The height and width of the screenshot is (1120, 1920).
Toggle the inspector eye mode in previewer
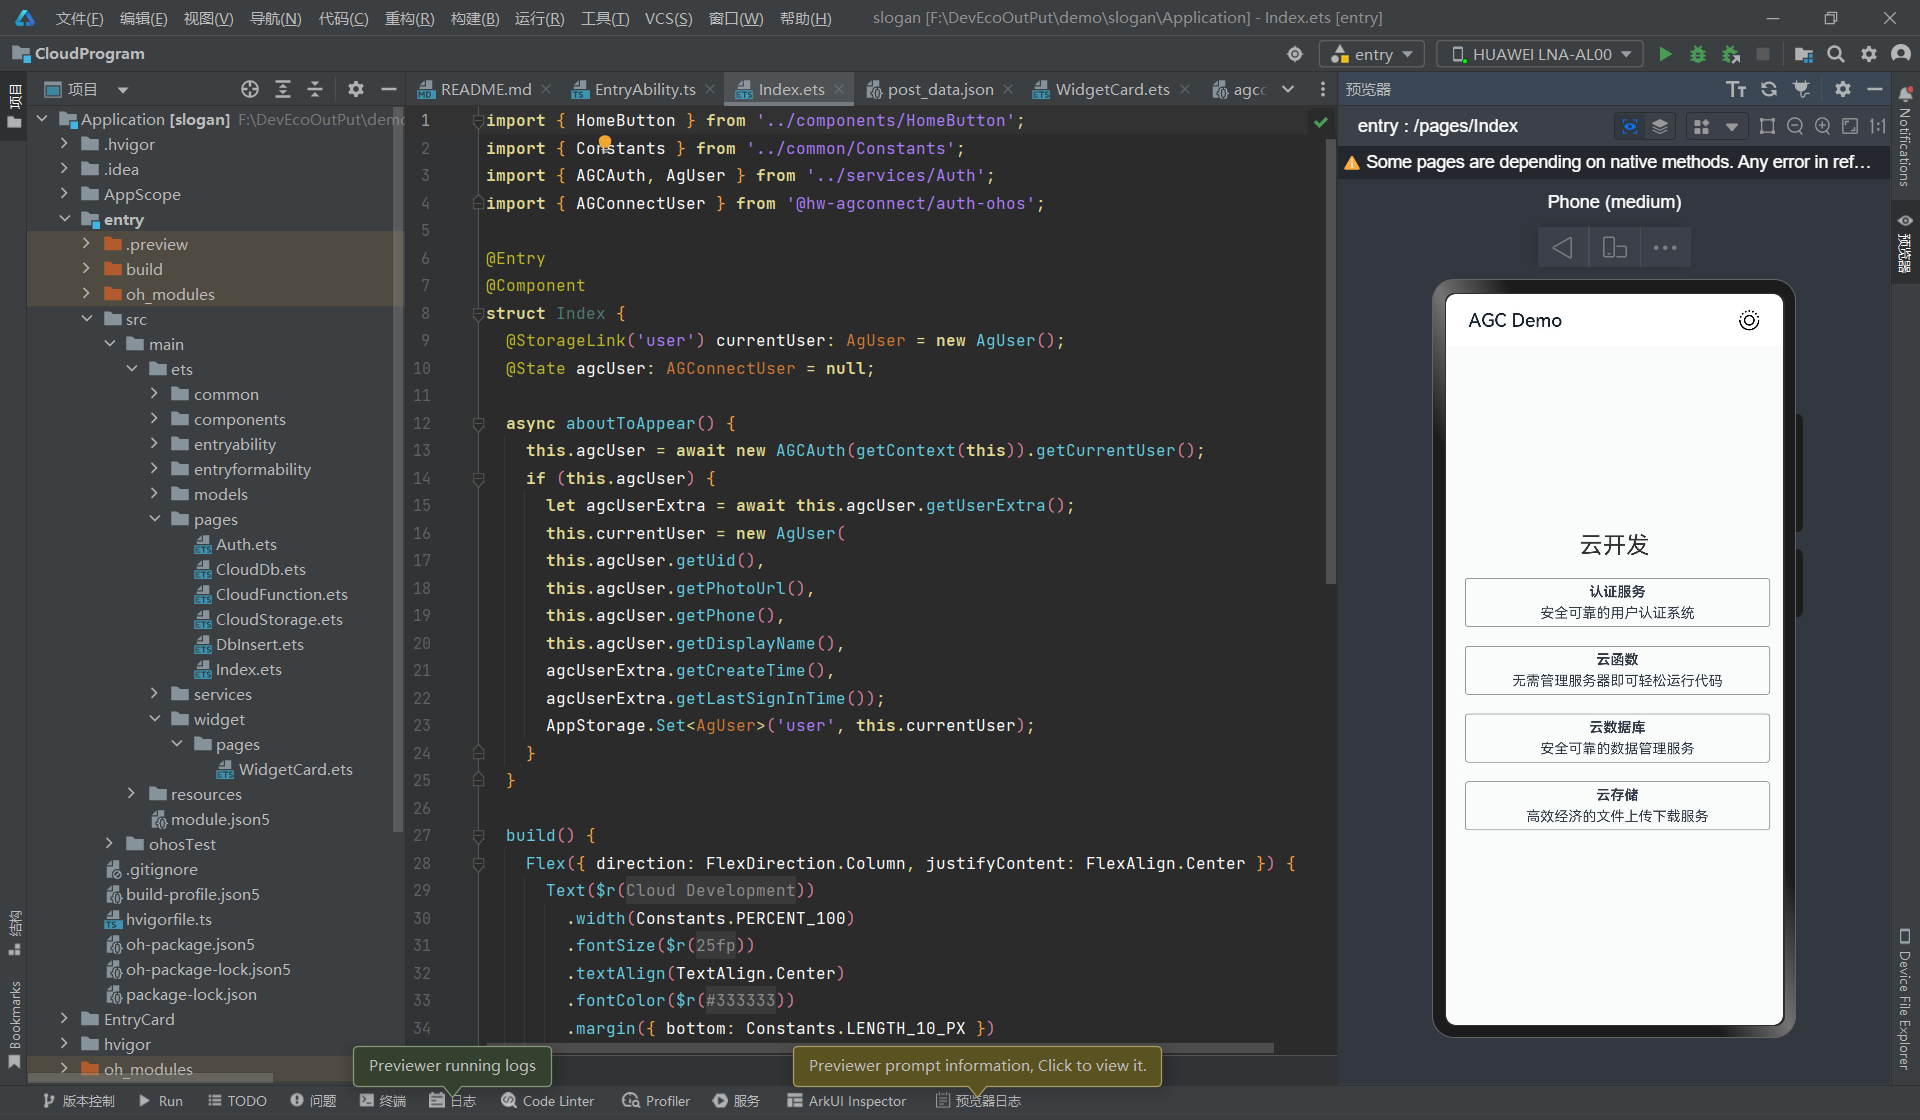click(1630, 126)
